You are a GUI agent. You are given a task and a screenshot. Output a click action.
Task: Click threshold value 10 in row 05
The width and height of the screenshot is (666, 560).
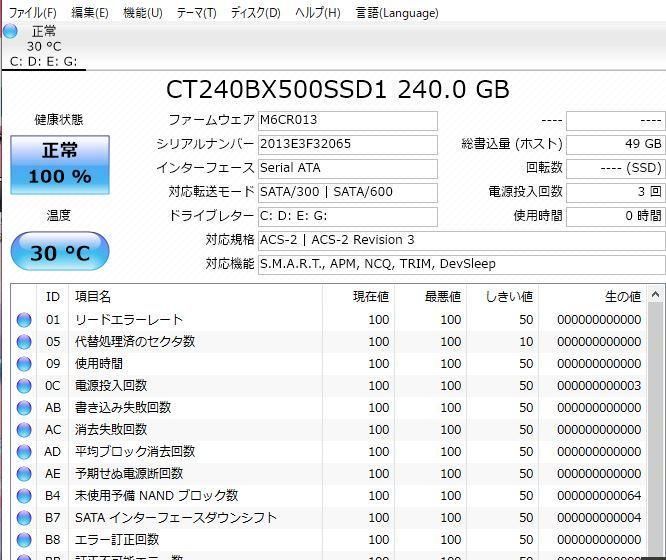coord(526,342)
